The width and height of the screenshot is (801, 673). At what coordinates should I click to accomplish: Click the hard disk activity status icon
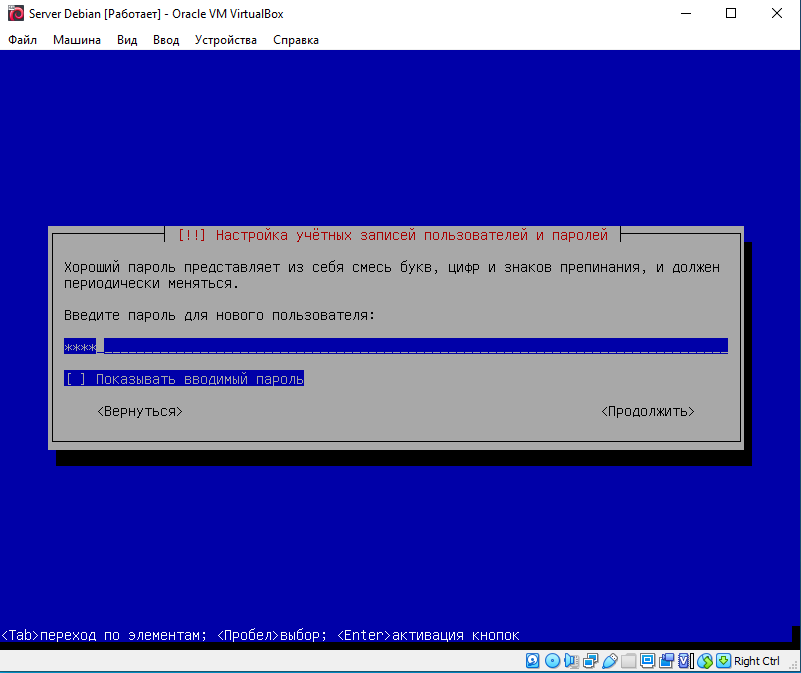[x=533, y=661]
